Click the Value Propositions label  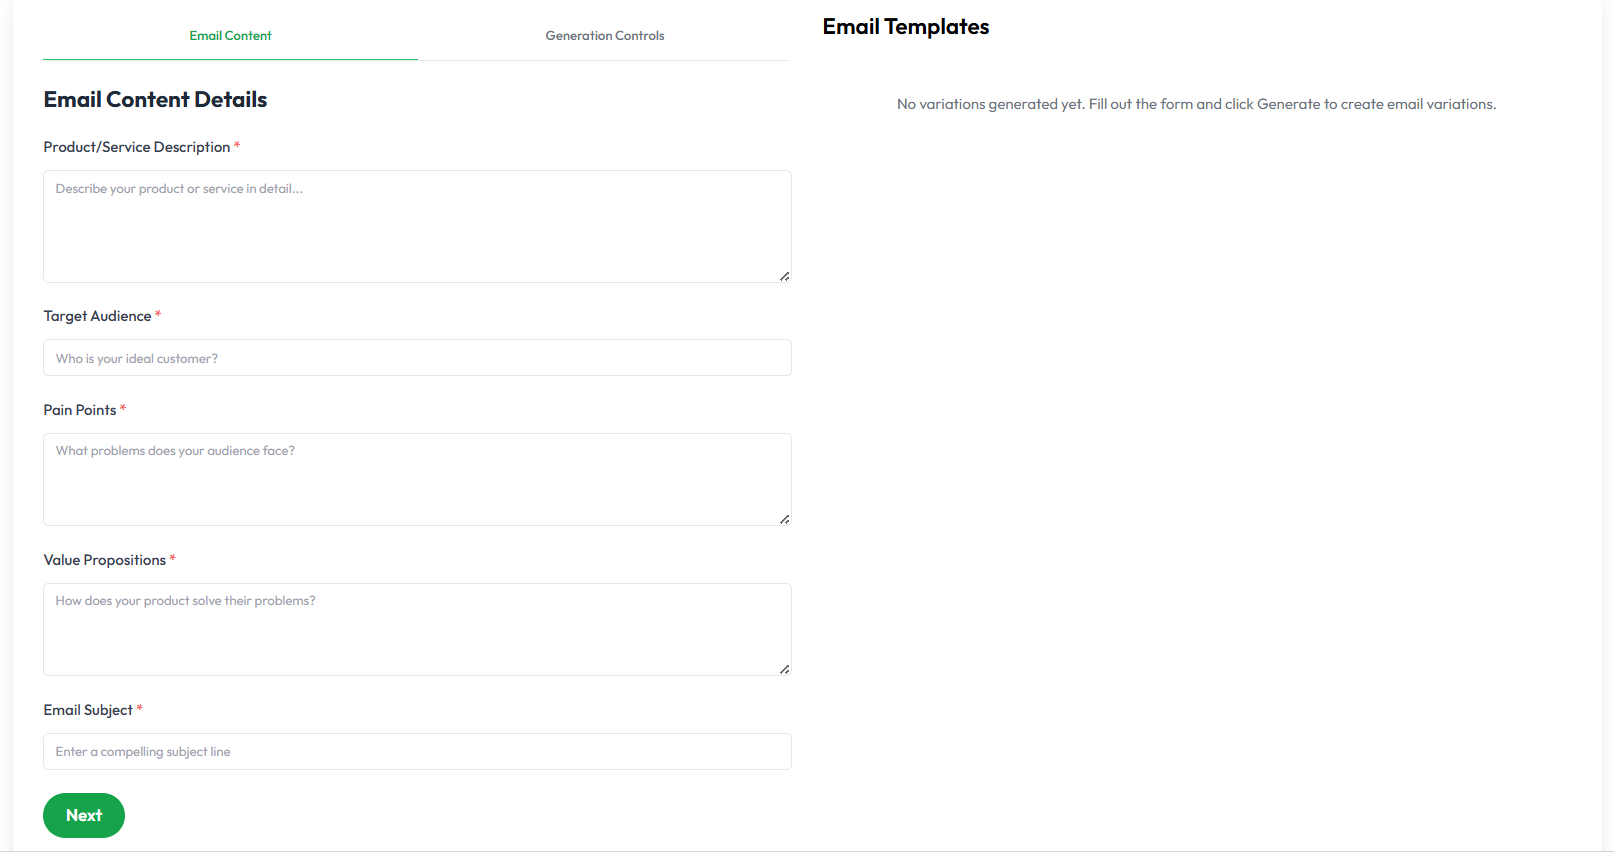pyautogui.click(x=105, y=560)
